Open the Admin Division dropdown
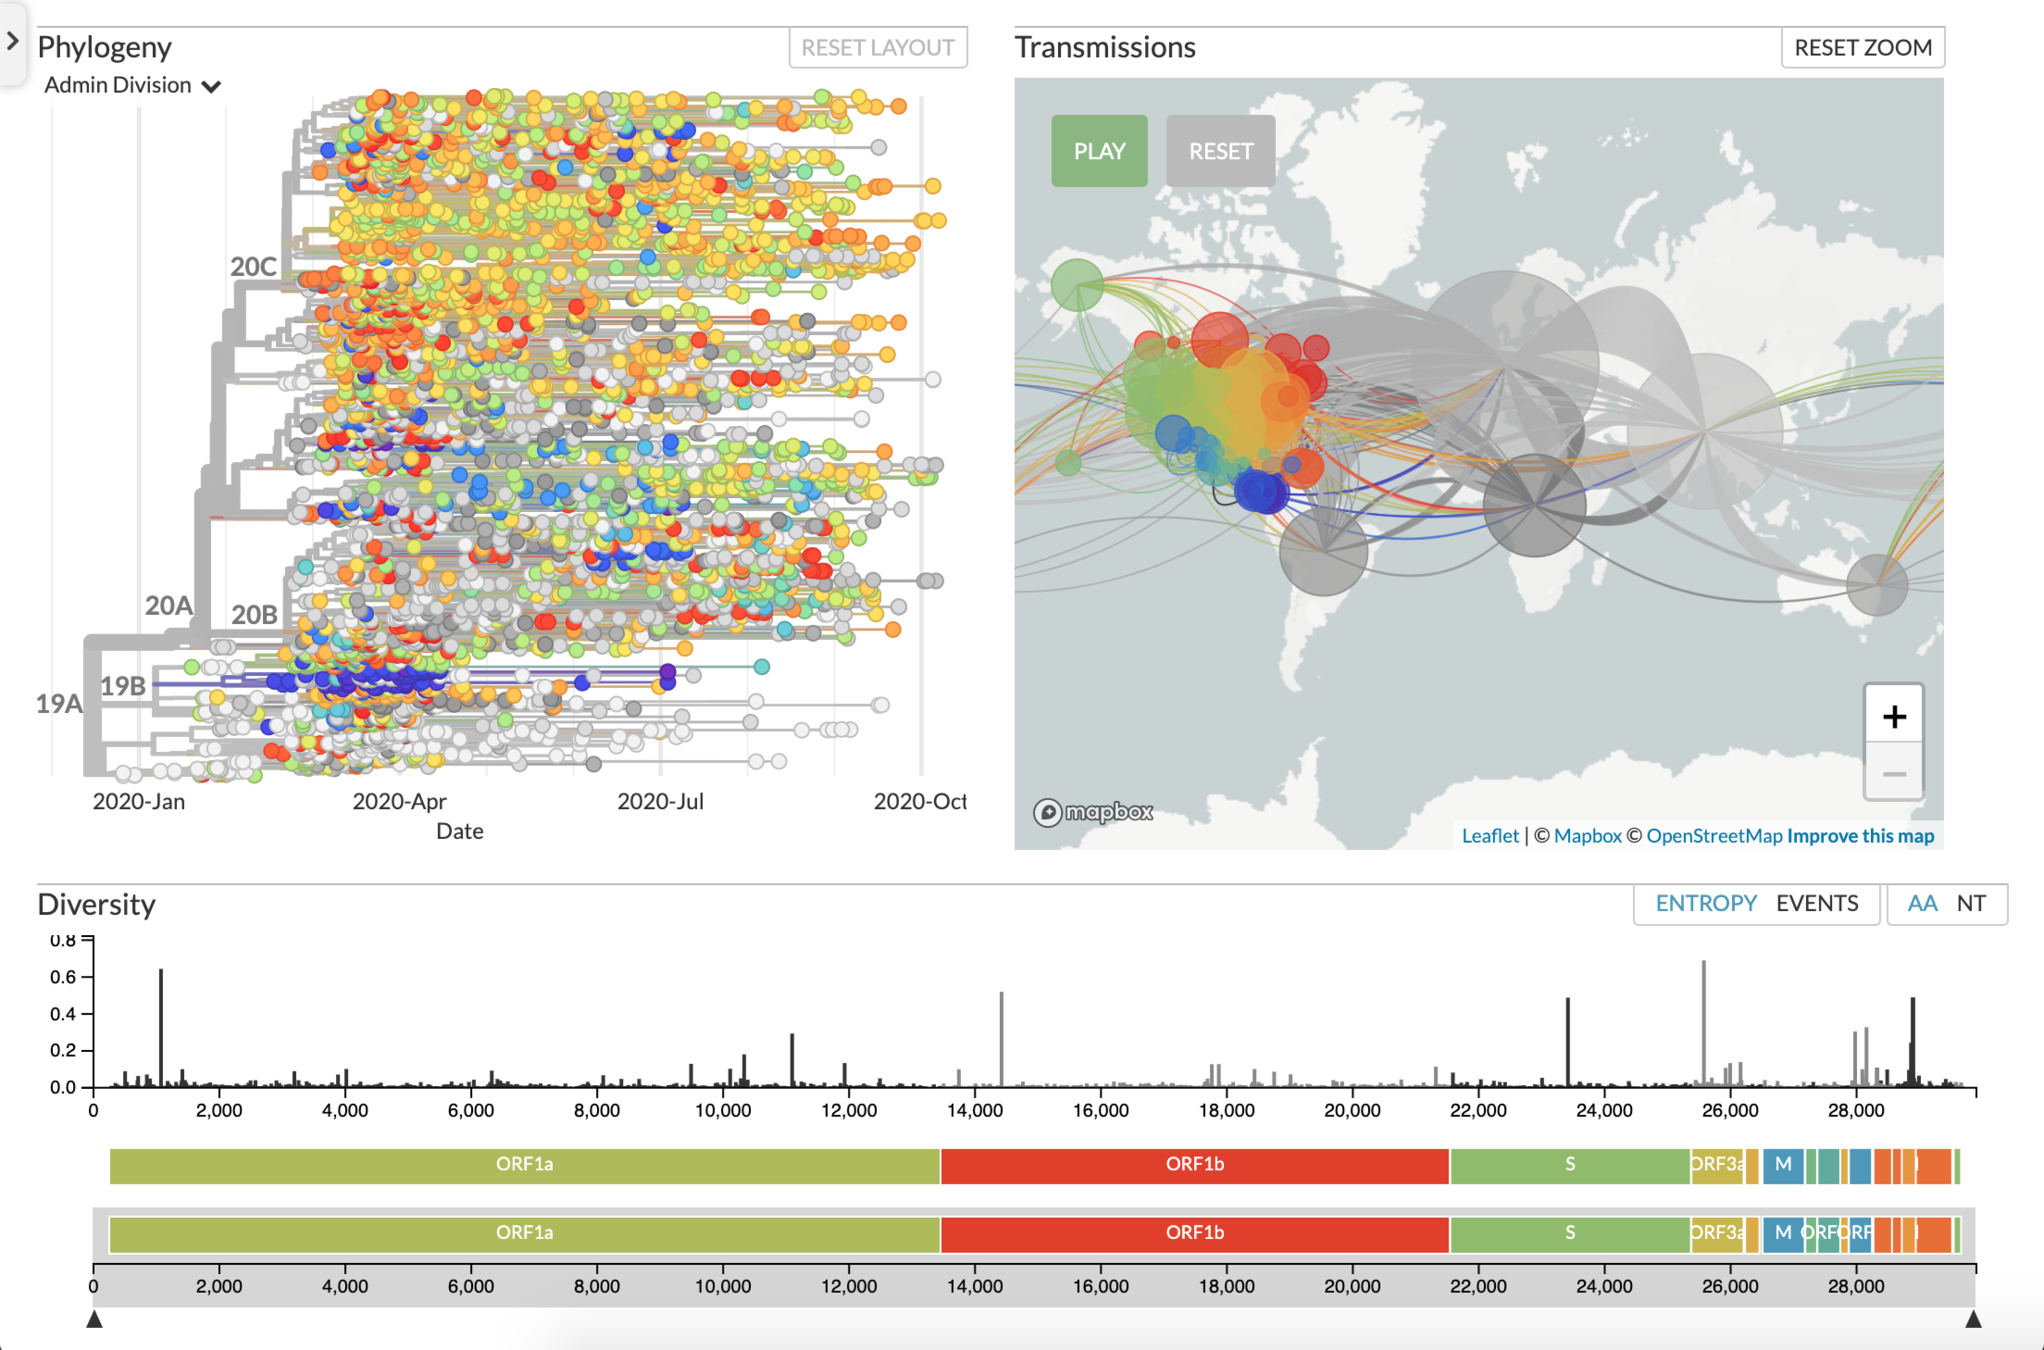Viewport: 2044px width, 1350px height. (132, 86)
